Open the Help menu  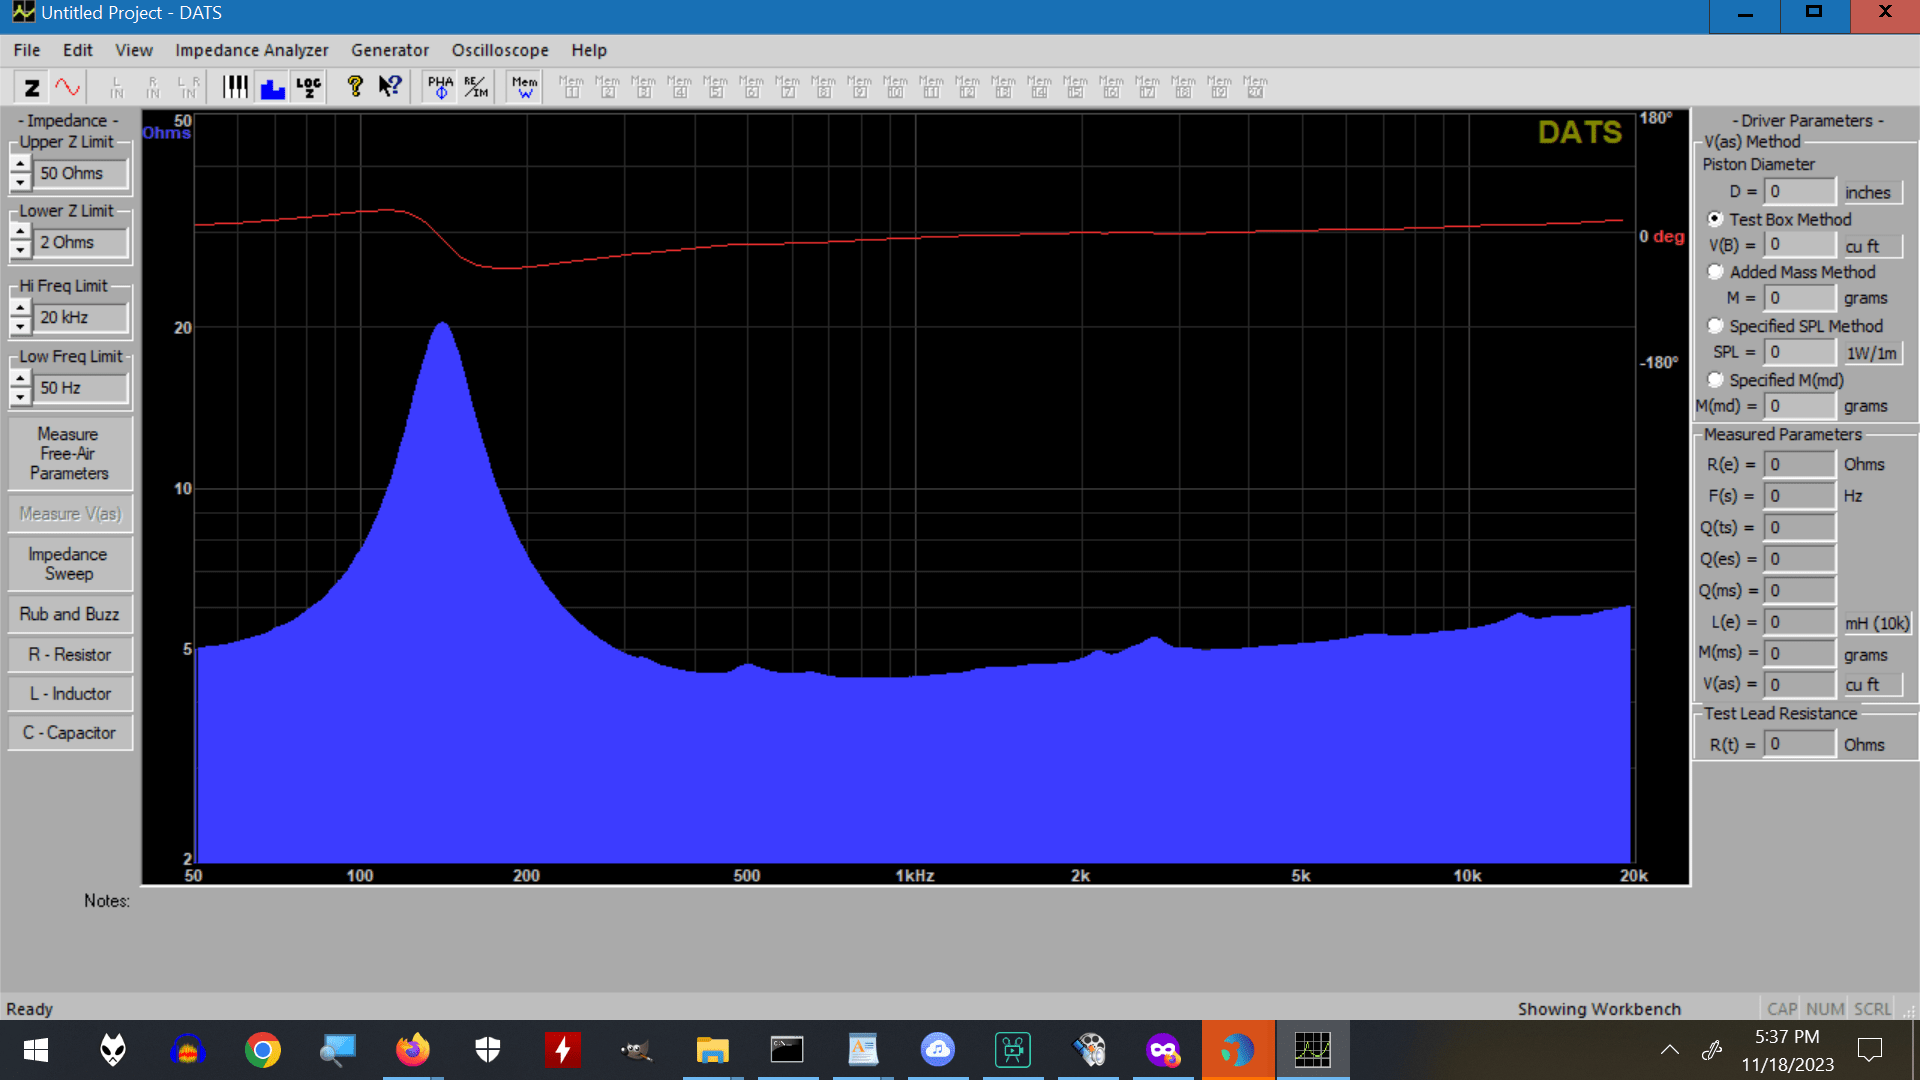(589, 50)
